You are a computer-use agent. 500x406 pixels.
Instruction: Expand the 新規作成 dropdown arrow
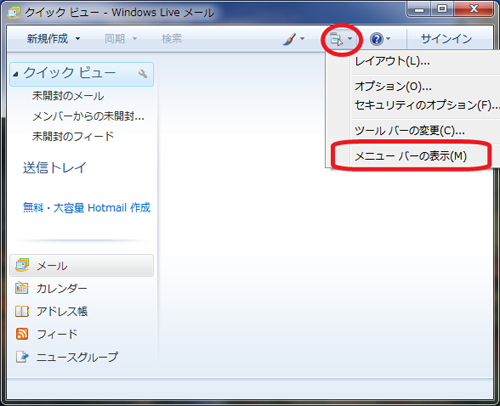[78, 39]
